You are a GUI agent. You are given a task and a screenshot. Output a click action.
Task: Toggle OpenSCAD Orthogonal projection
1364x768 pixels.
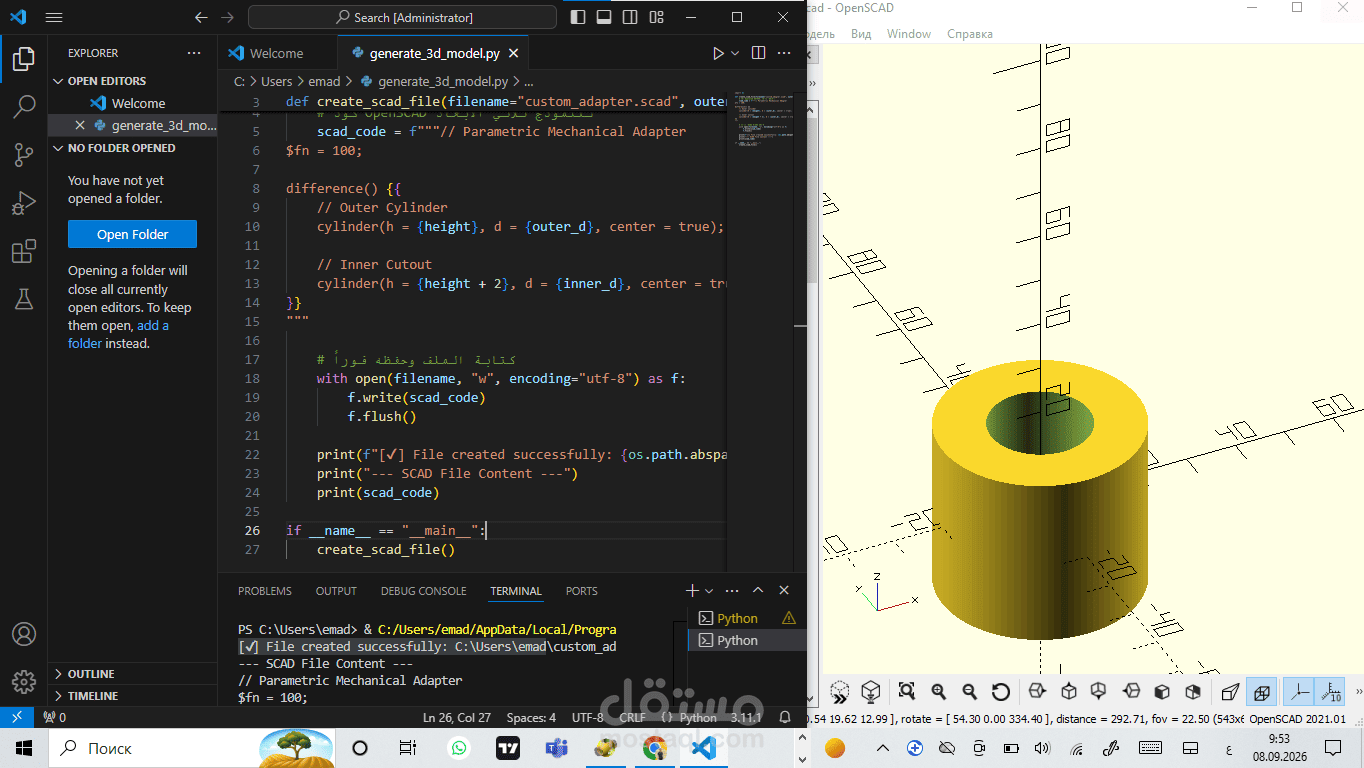(x=1262, y=691)
